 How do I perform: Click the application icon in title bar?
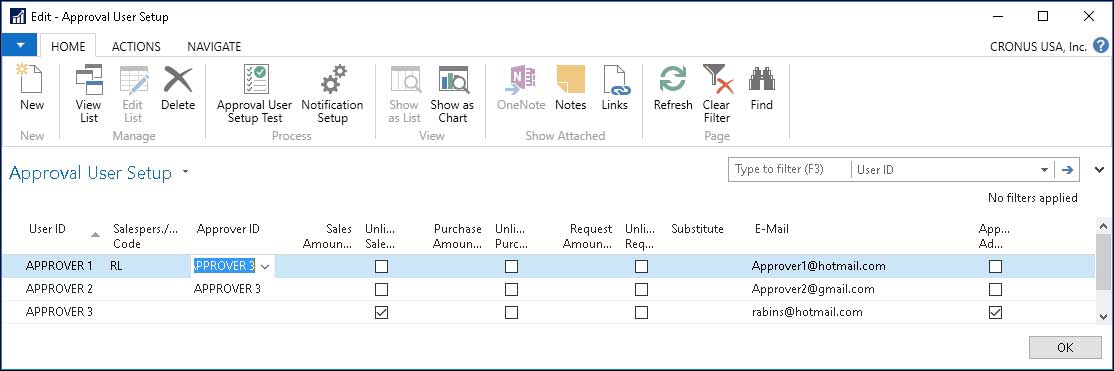coord(18,16)
